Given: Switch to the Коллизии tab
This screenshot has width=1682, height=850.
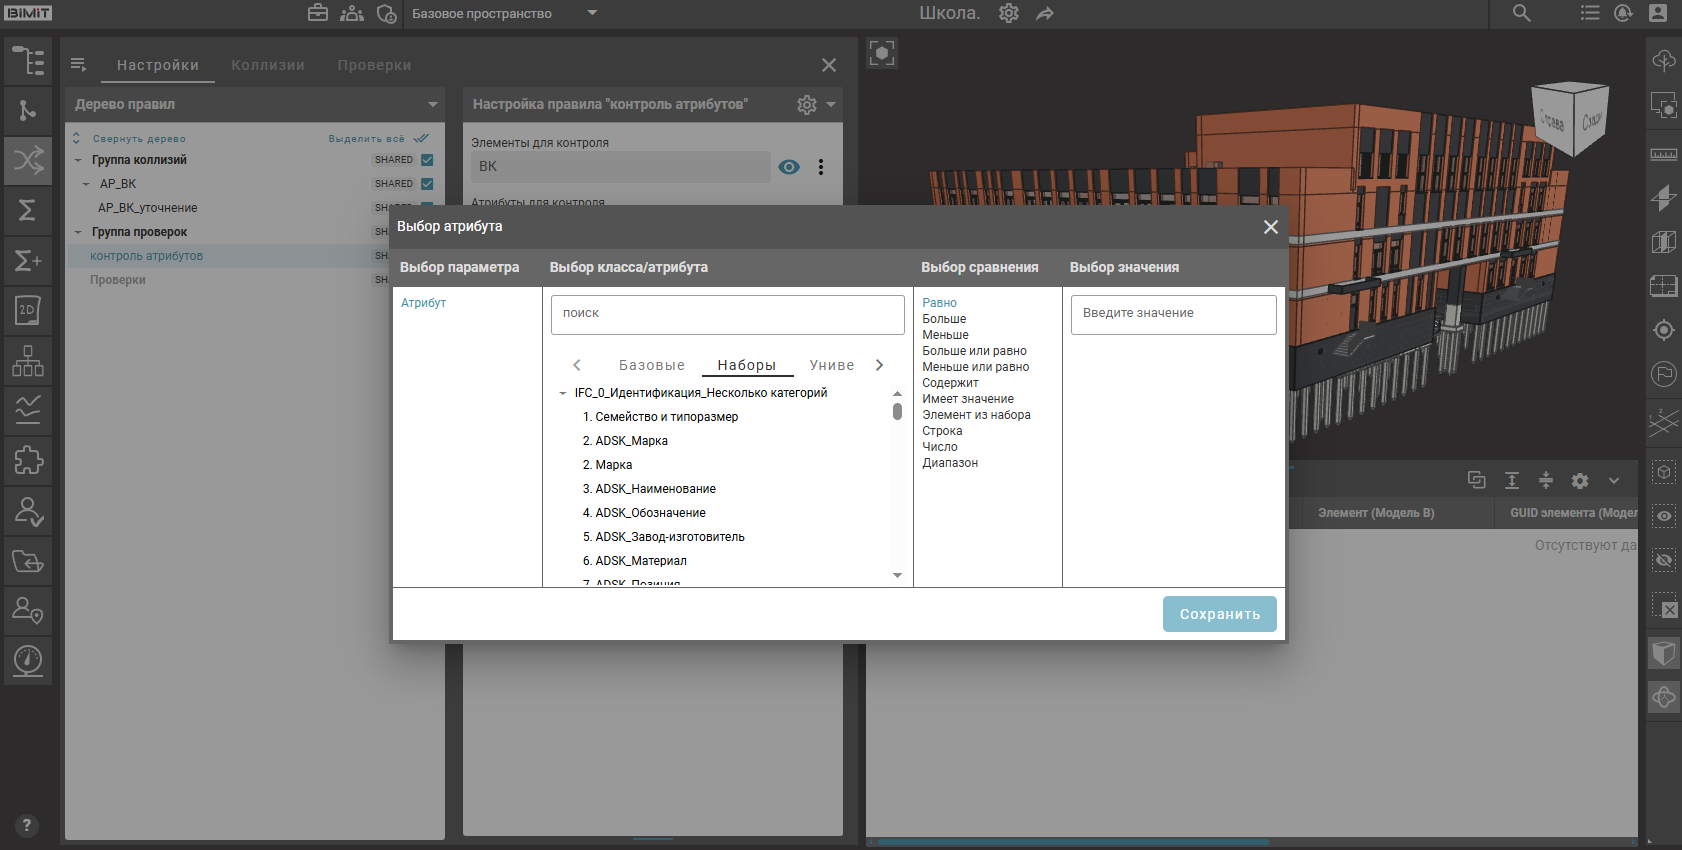Looking at the screenshot, I should pyautogui.click(x=267, y=65).
